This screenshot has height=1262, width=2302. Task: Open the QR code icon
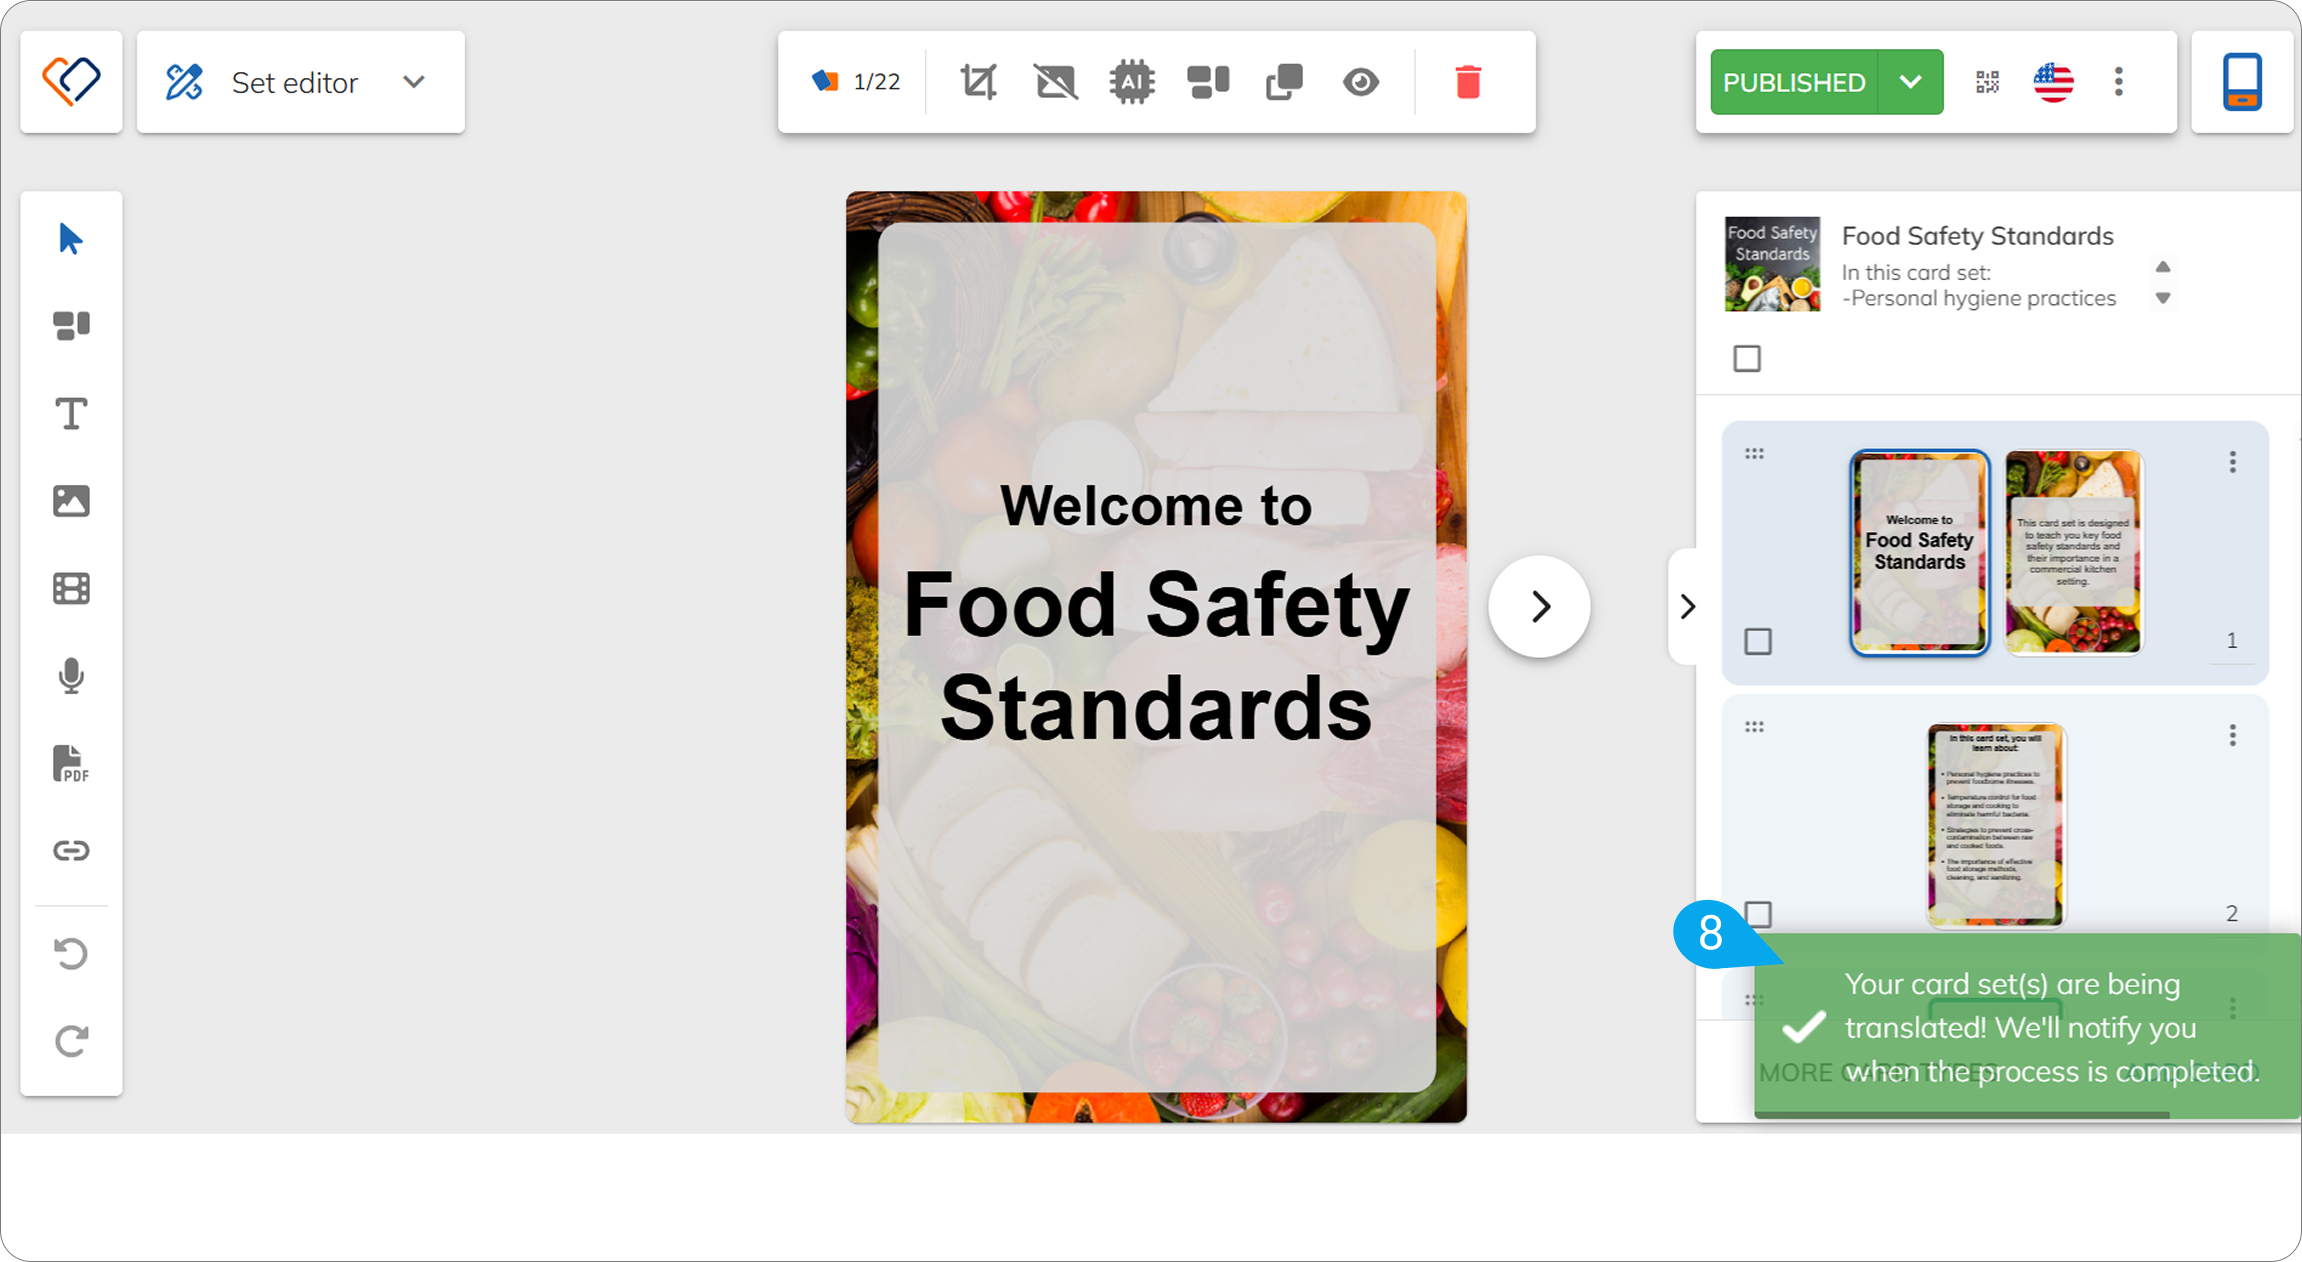[1988, 82]
